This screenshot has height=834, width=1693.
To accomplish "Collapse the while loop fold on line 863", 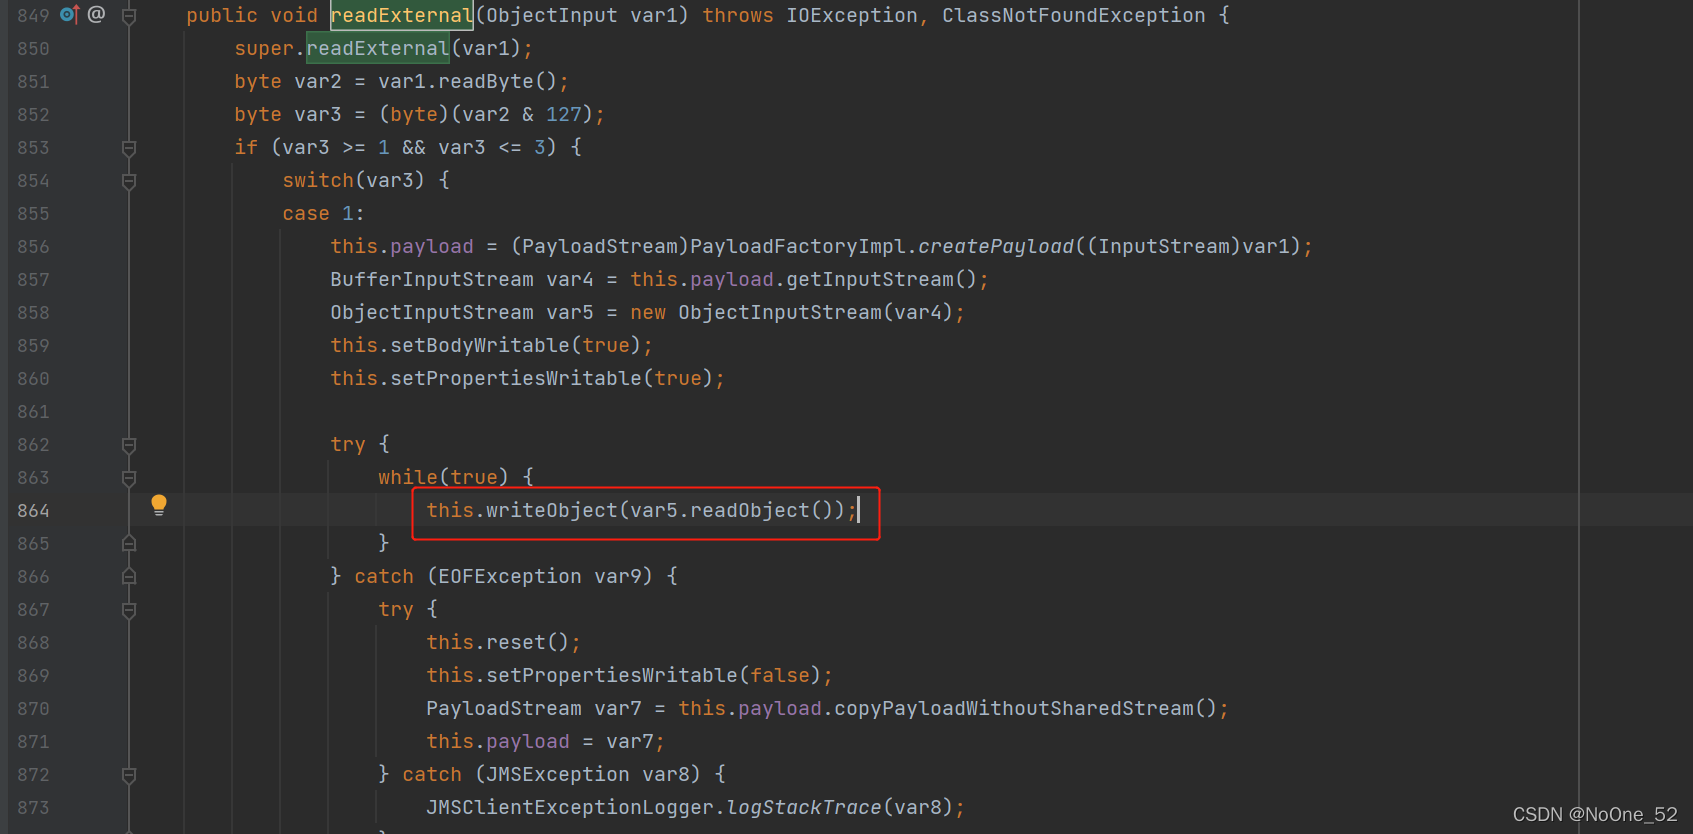I will point(129,478).
